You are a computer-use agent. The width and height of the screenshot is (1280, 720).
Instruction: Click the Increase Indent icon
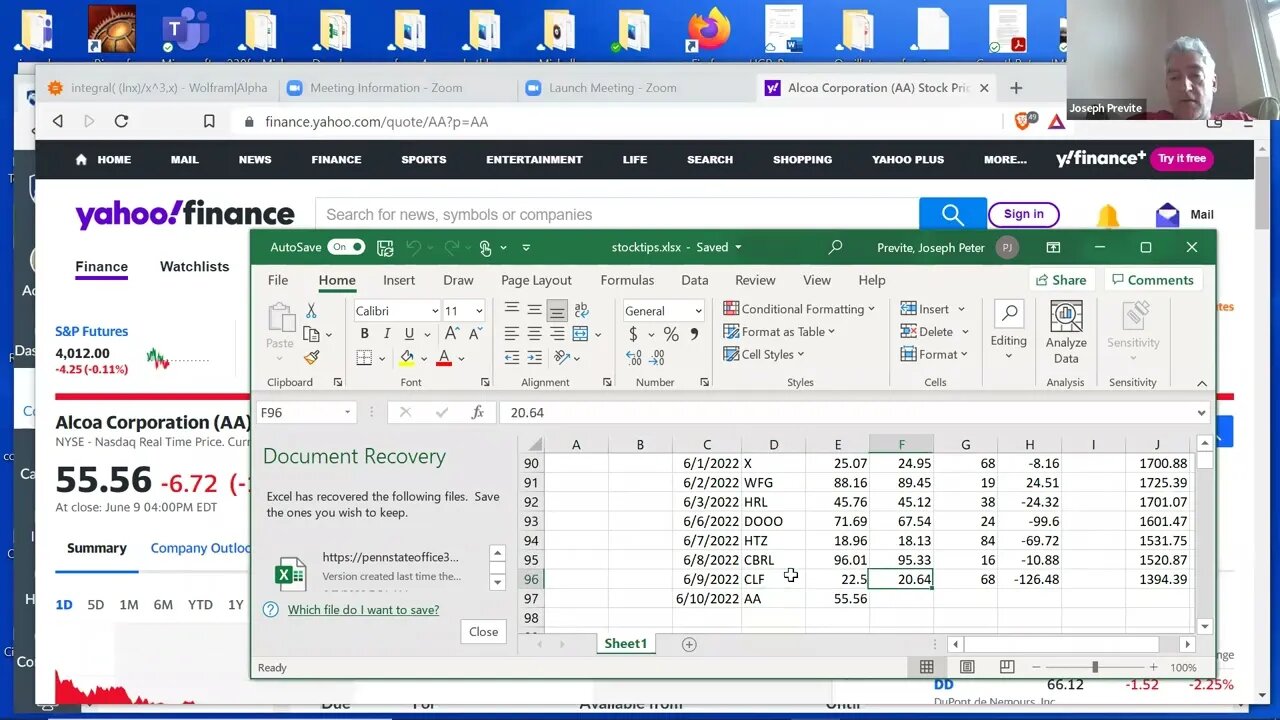[534, 357]
